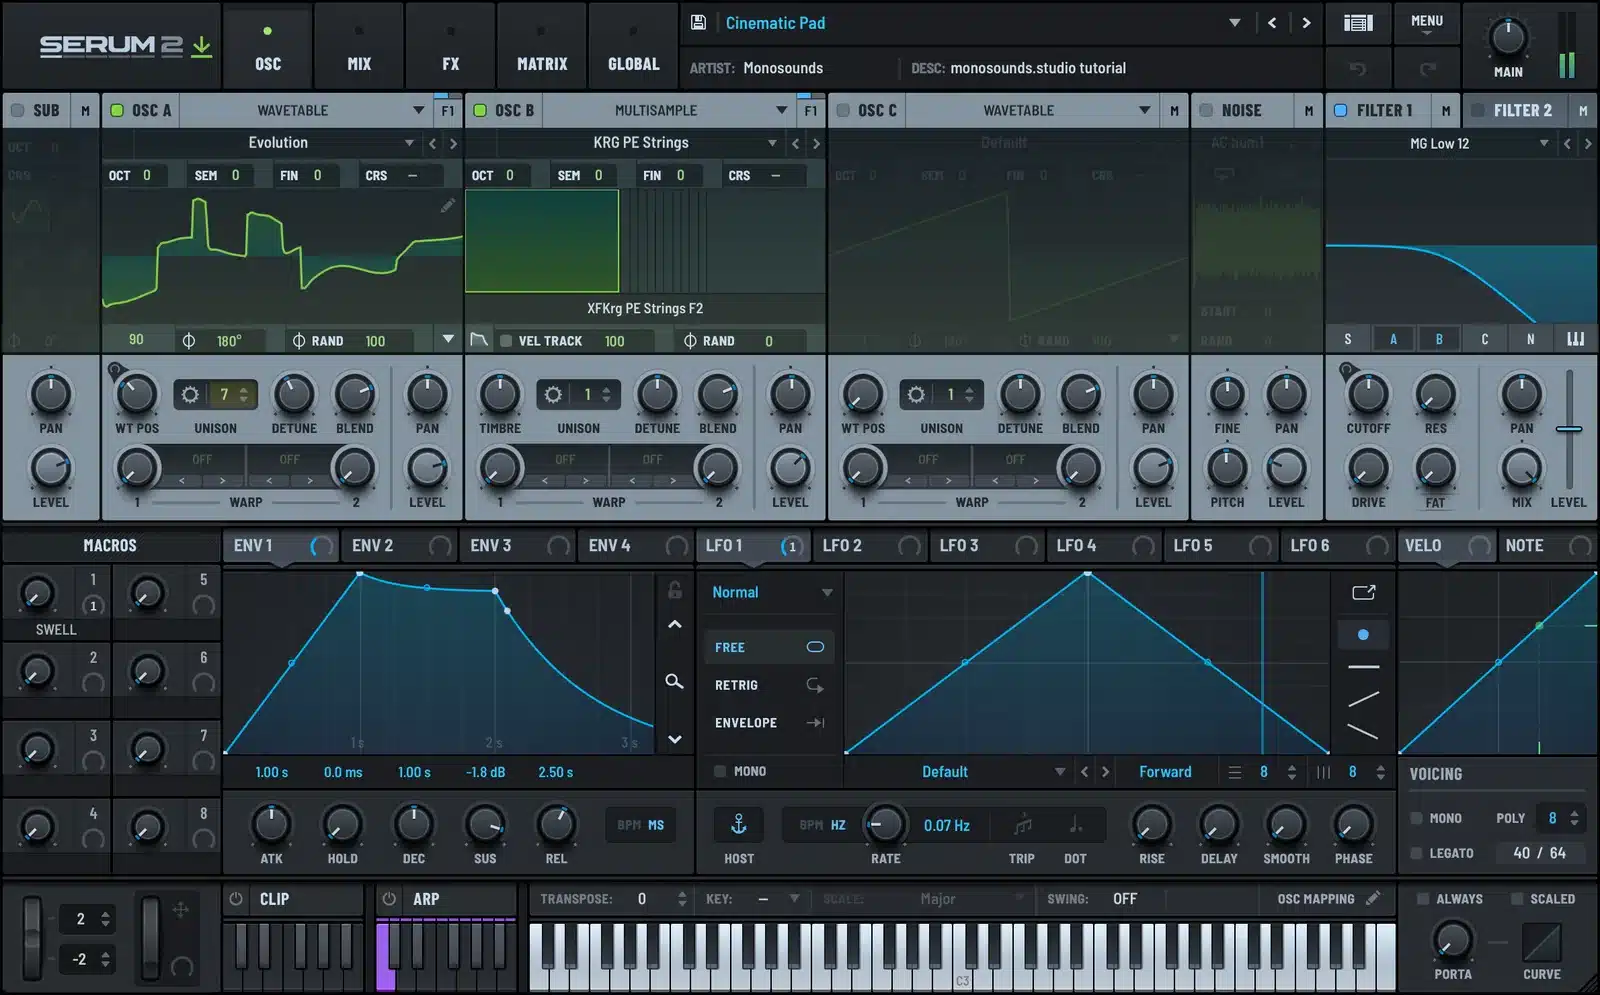Click the save preset floppy disk icon
Image resolution: width=1600 pixels, height=995 pixels.
(699, 22)
